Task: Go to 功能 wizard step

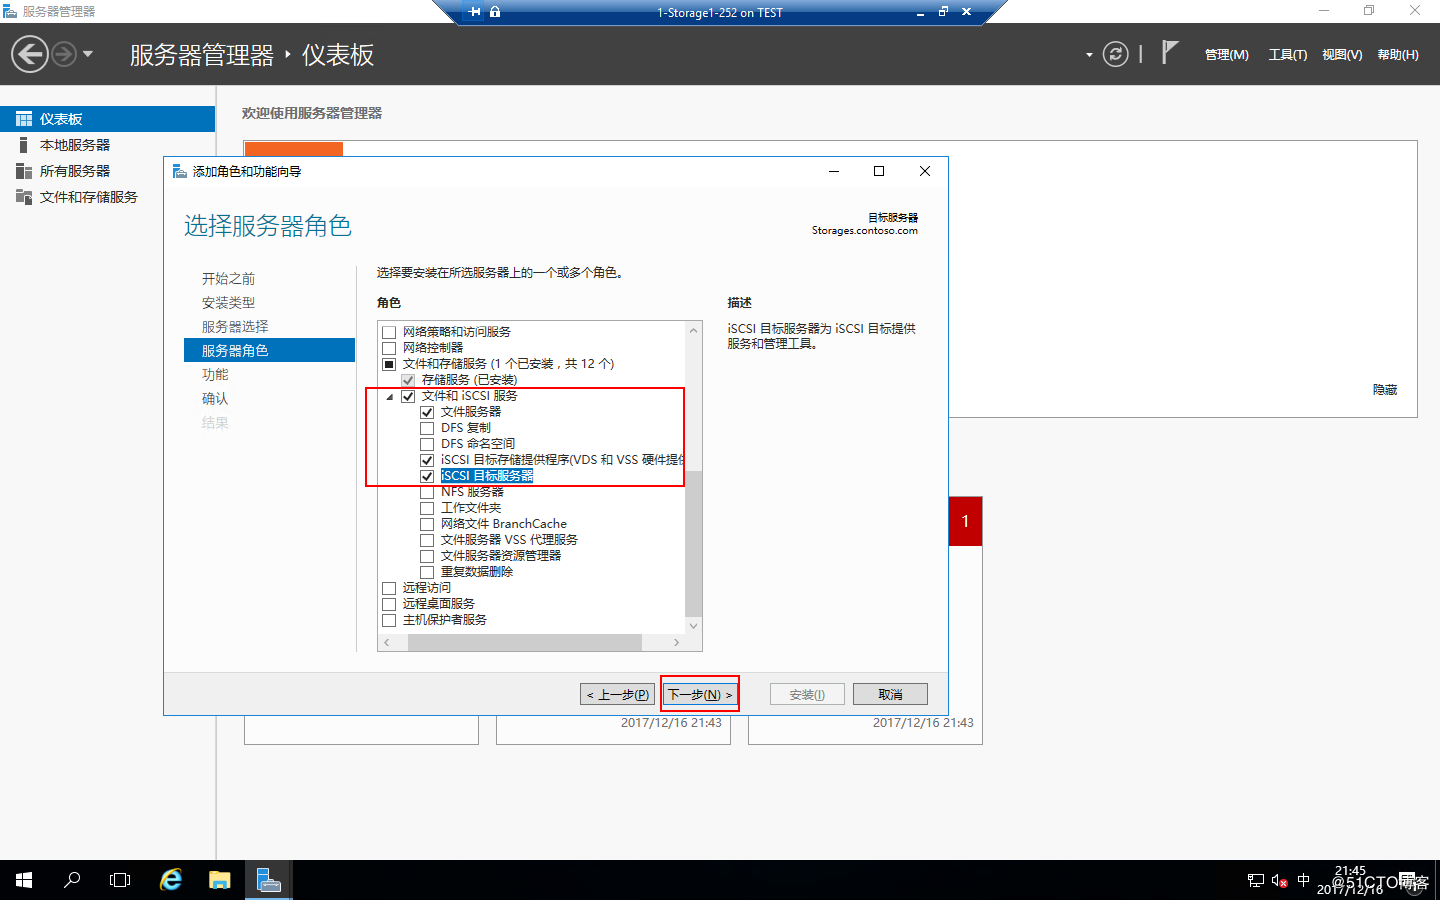Action: [215, 375]
